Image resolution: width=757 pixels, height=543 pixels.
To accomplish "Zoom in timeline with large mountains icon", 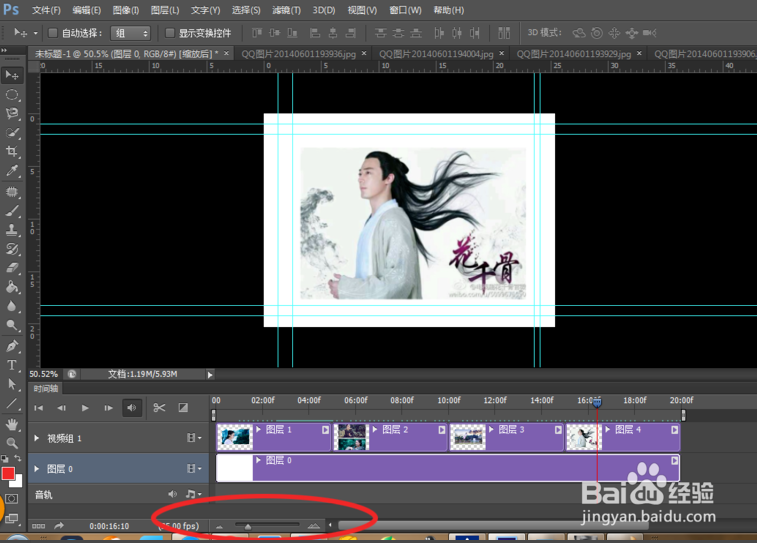I will (313, 526).
